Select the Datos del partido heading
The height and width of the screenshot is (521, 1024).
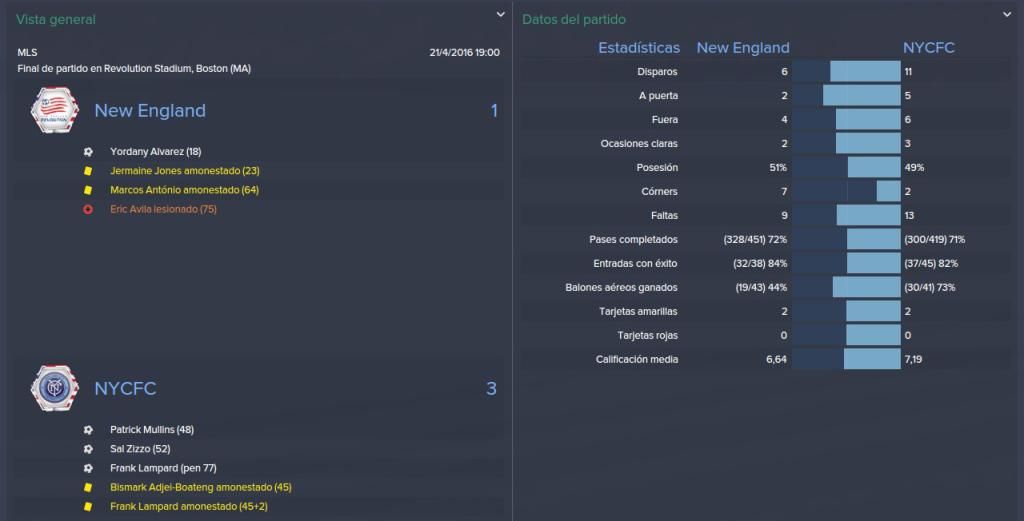coord(573,20)
